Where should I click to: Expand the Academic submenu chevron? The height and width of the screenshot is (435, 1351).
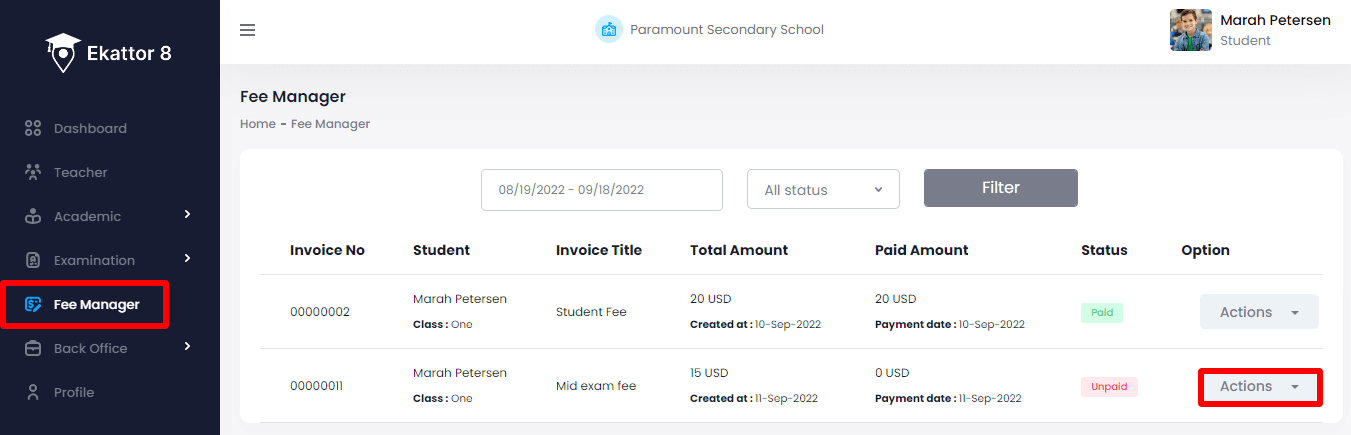tap(187, 215)
